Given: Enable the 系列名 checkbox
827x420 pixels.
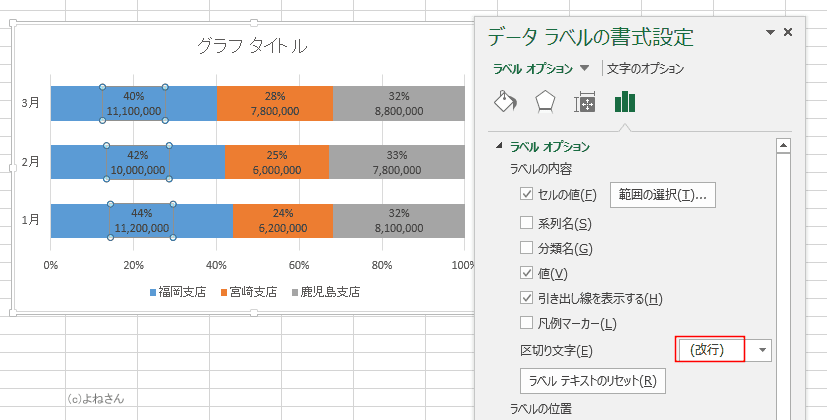Looking at the screenshot, I should [x=526, y=222].
